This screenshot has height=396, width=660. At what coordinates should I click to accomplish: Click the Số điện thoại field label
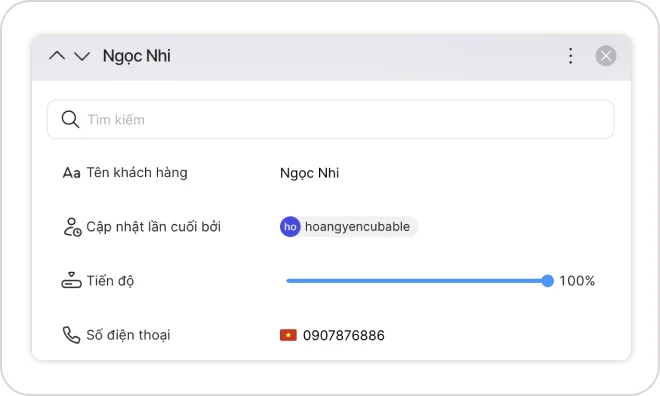128,335
